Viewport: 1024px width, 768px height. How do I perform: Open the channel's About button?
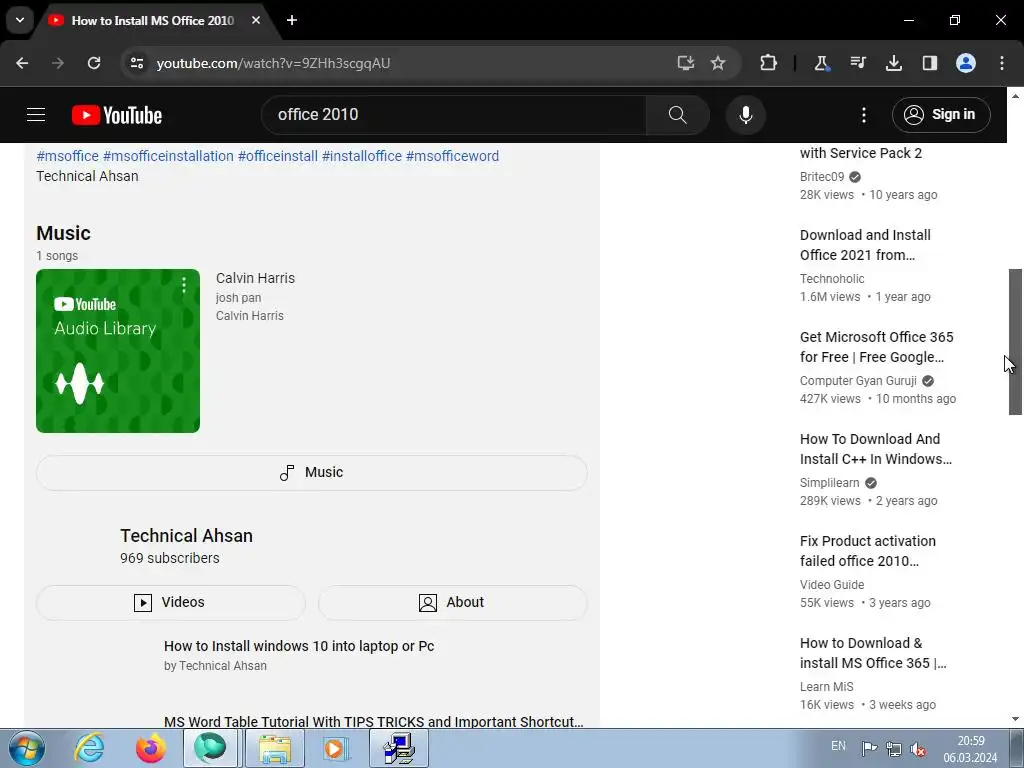pos(453,602)
